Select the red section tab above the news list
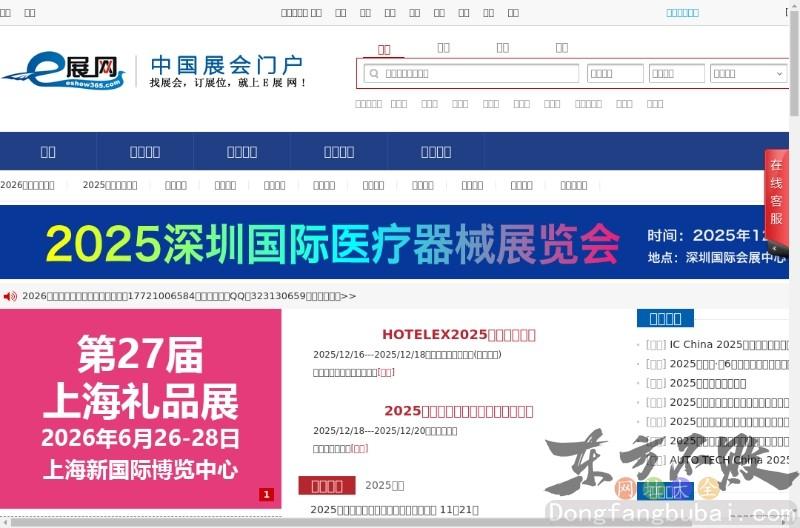Screen dimensions: 800x528 coord(327,486)
